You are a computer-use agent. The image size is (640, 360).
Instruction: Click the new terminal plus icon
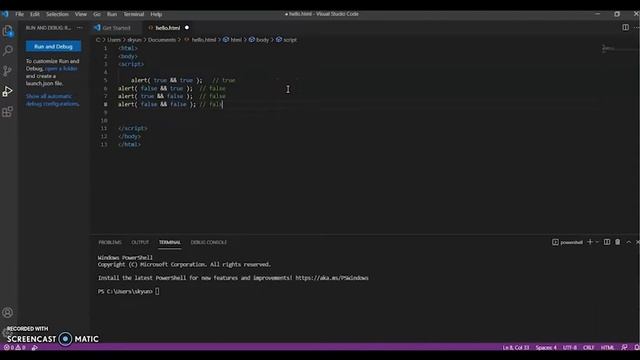pyautogui.click(x=589, y=242)
